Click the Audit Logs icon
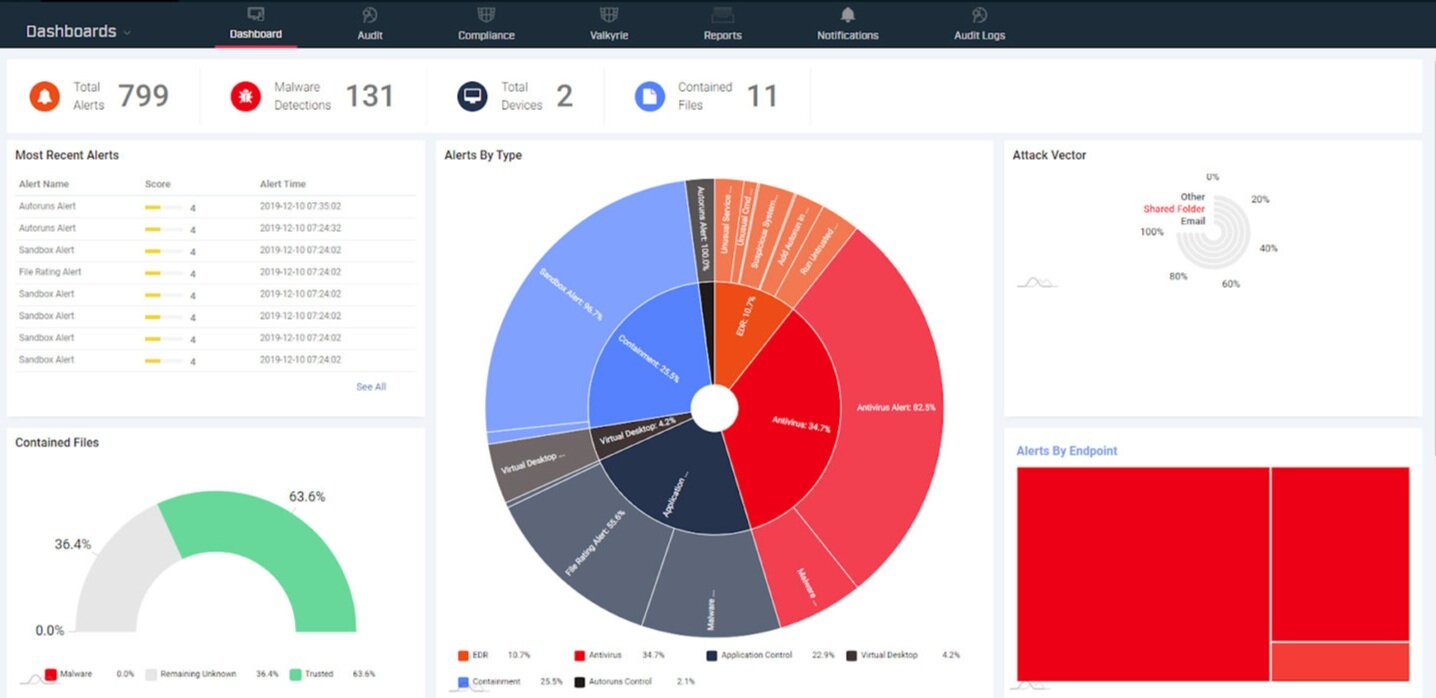This screenshot has height=698, width=1436. click(979, 15)
